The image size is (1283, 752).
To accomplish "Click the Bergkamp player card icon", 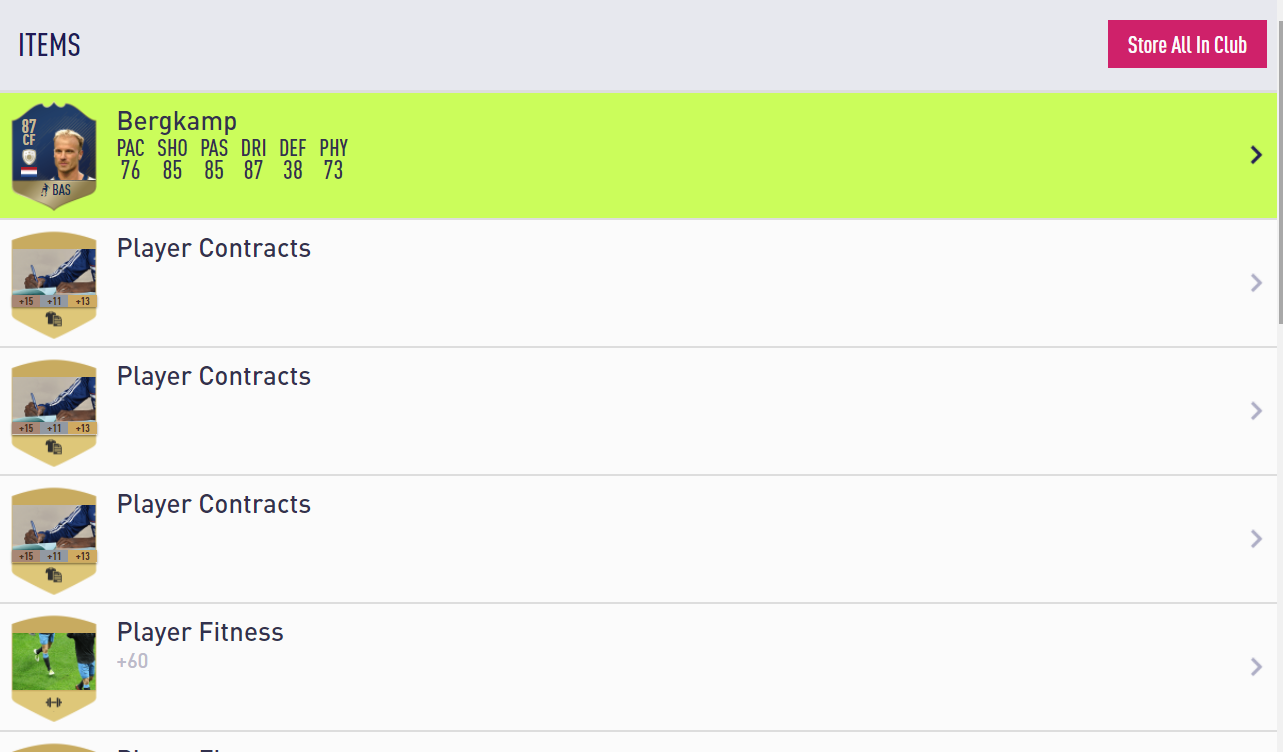I will tap(54, 156).
